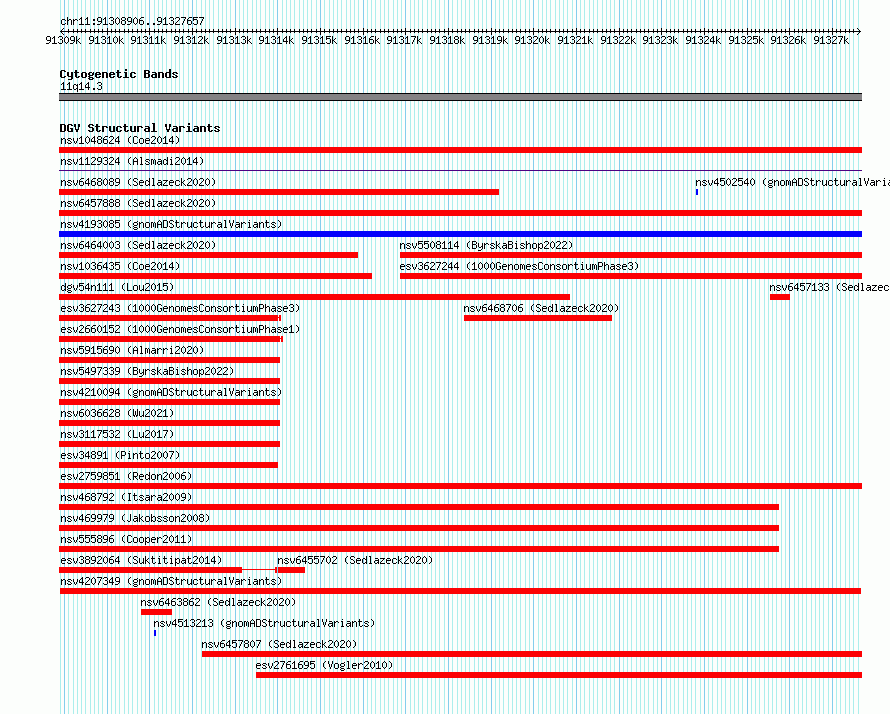Click the 91309k ruler tick label
This screenshot has height=714, width=890.
pos(63,40)
